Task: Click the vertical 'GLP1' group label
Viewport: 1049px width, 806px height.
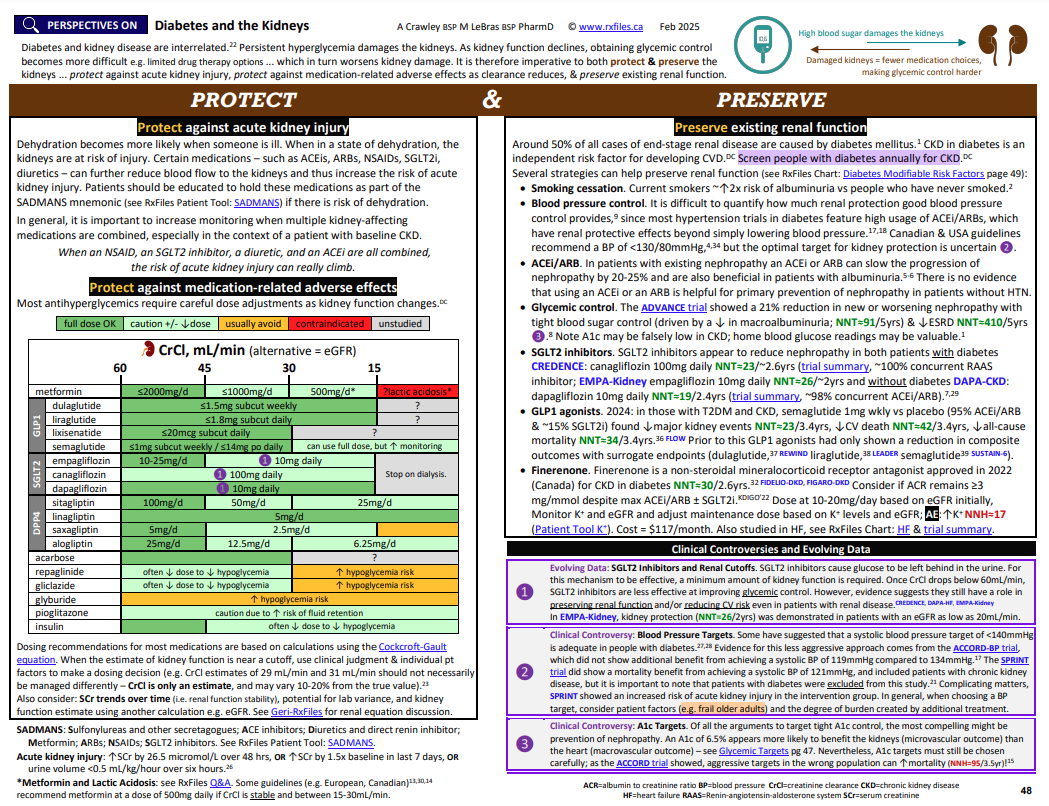Action: pyautogui.click(x=37, y=426)
